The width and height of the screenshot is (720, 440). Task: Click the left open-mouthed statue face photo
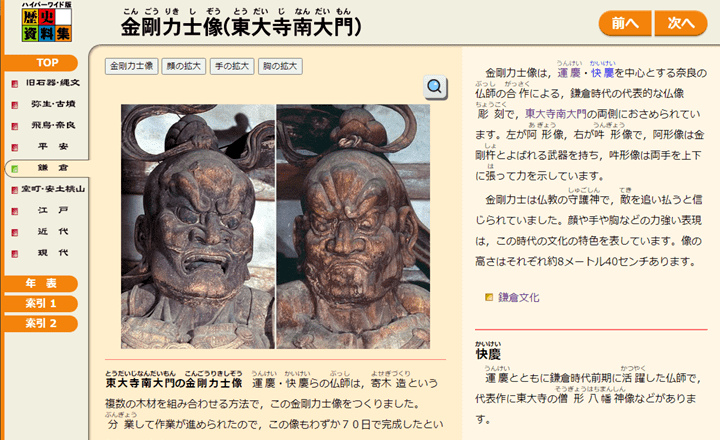[198, 226]
